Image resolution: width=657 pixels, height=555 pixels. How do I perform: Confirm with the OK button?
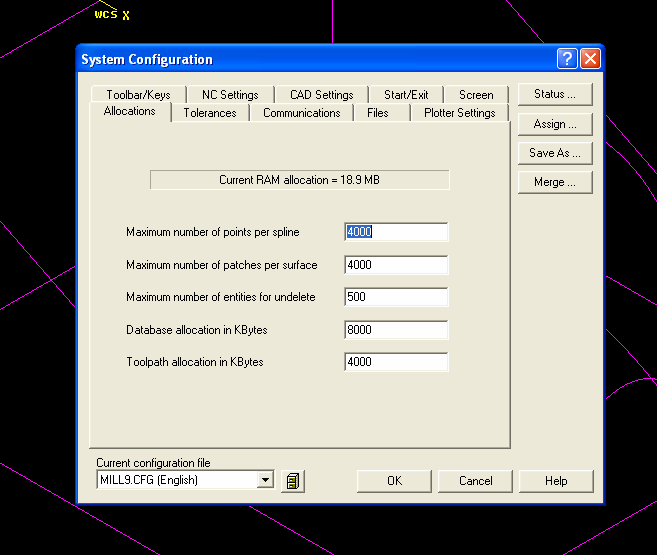pyautogui.click(x=394, y=481)
